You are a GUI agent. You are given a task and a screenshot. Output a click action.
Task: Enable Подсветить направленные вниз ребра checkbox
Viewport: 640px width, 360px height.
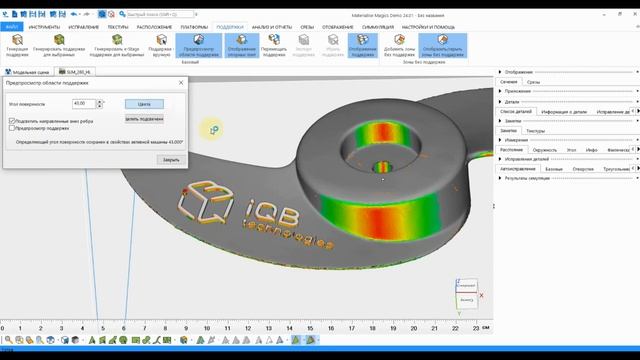pyautogui.click(x=12, y=121)
